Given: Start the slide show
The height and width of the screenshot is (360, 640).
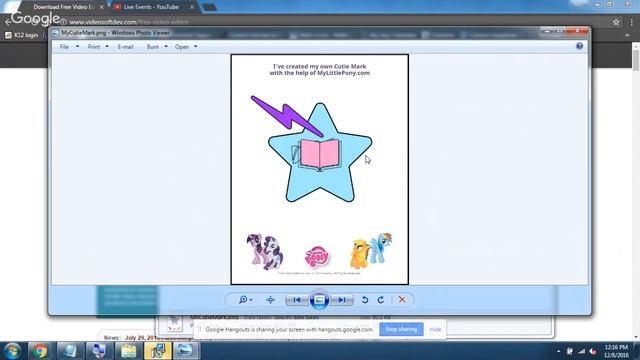Looking at the screenshot, I should (319, 300).
